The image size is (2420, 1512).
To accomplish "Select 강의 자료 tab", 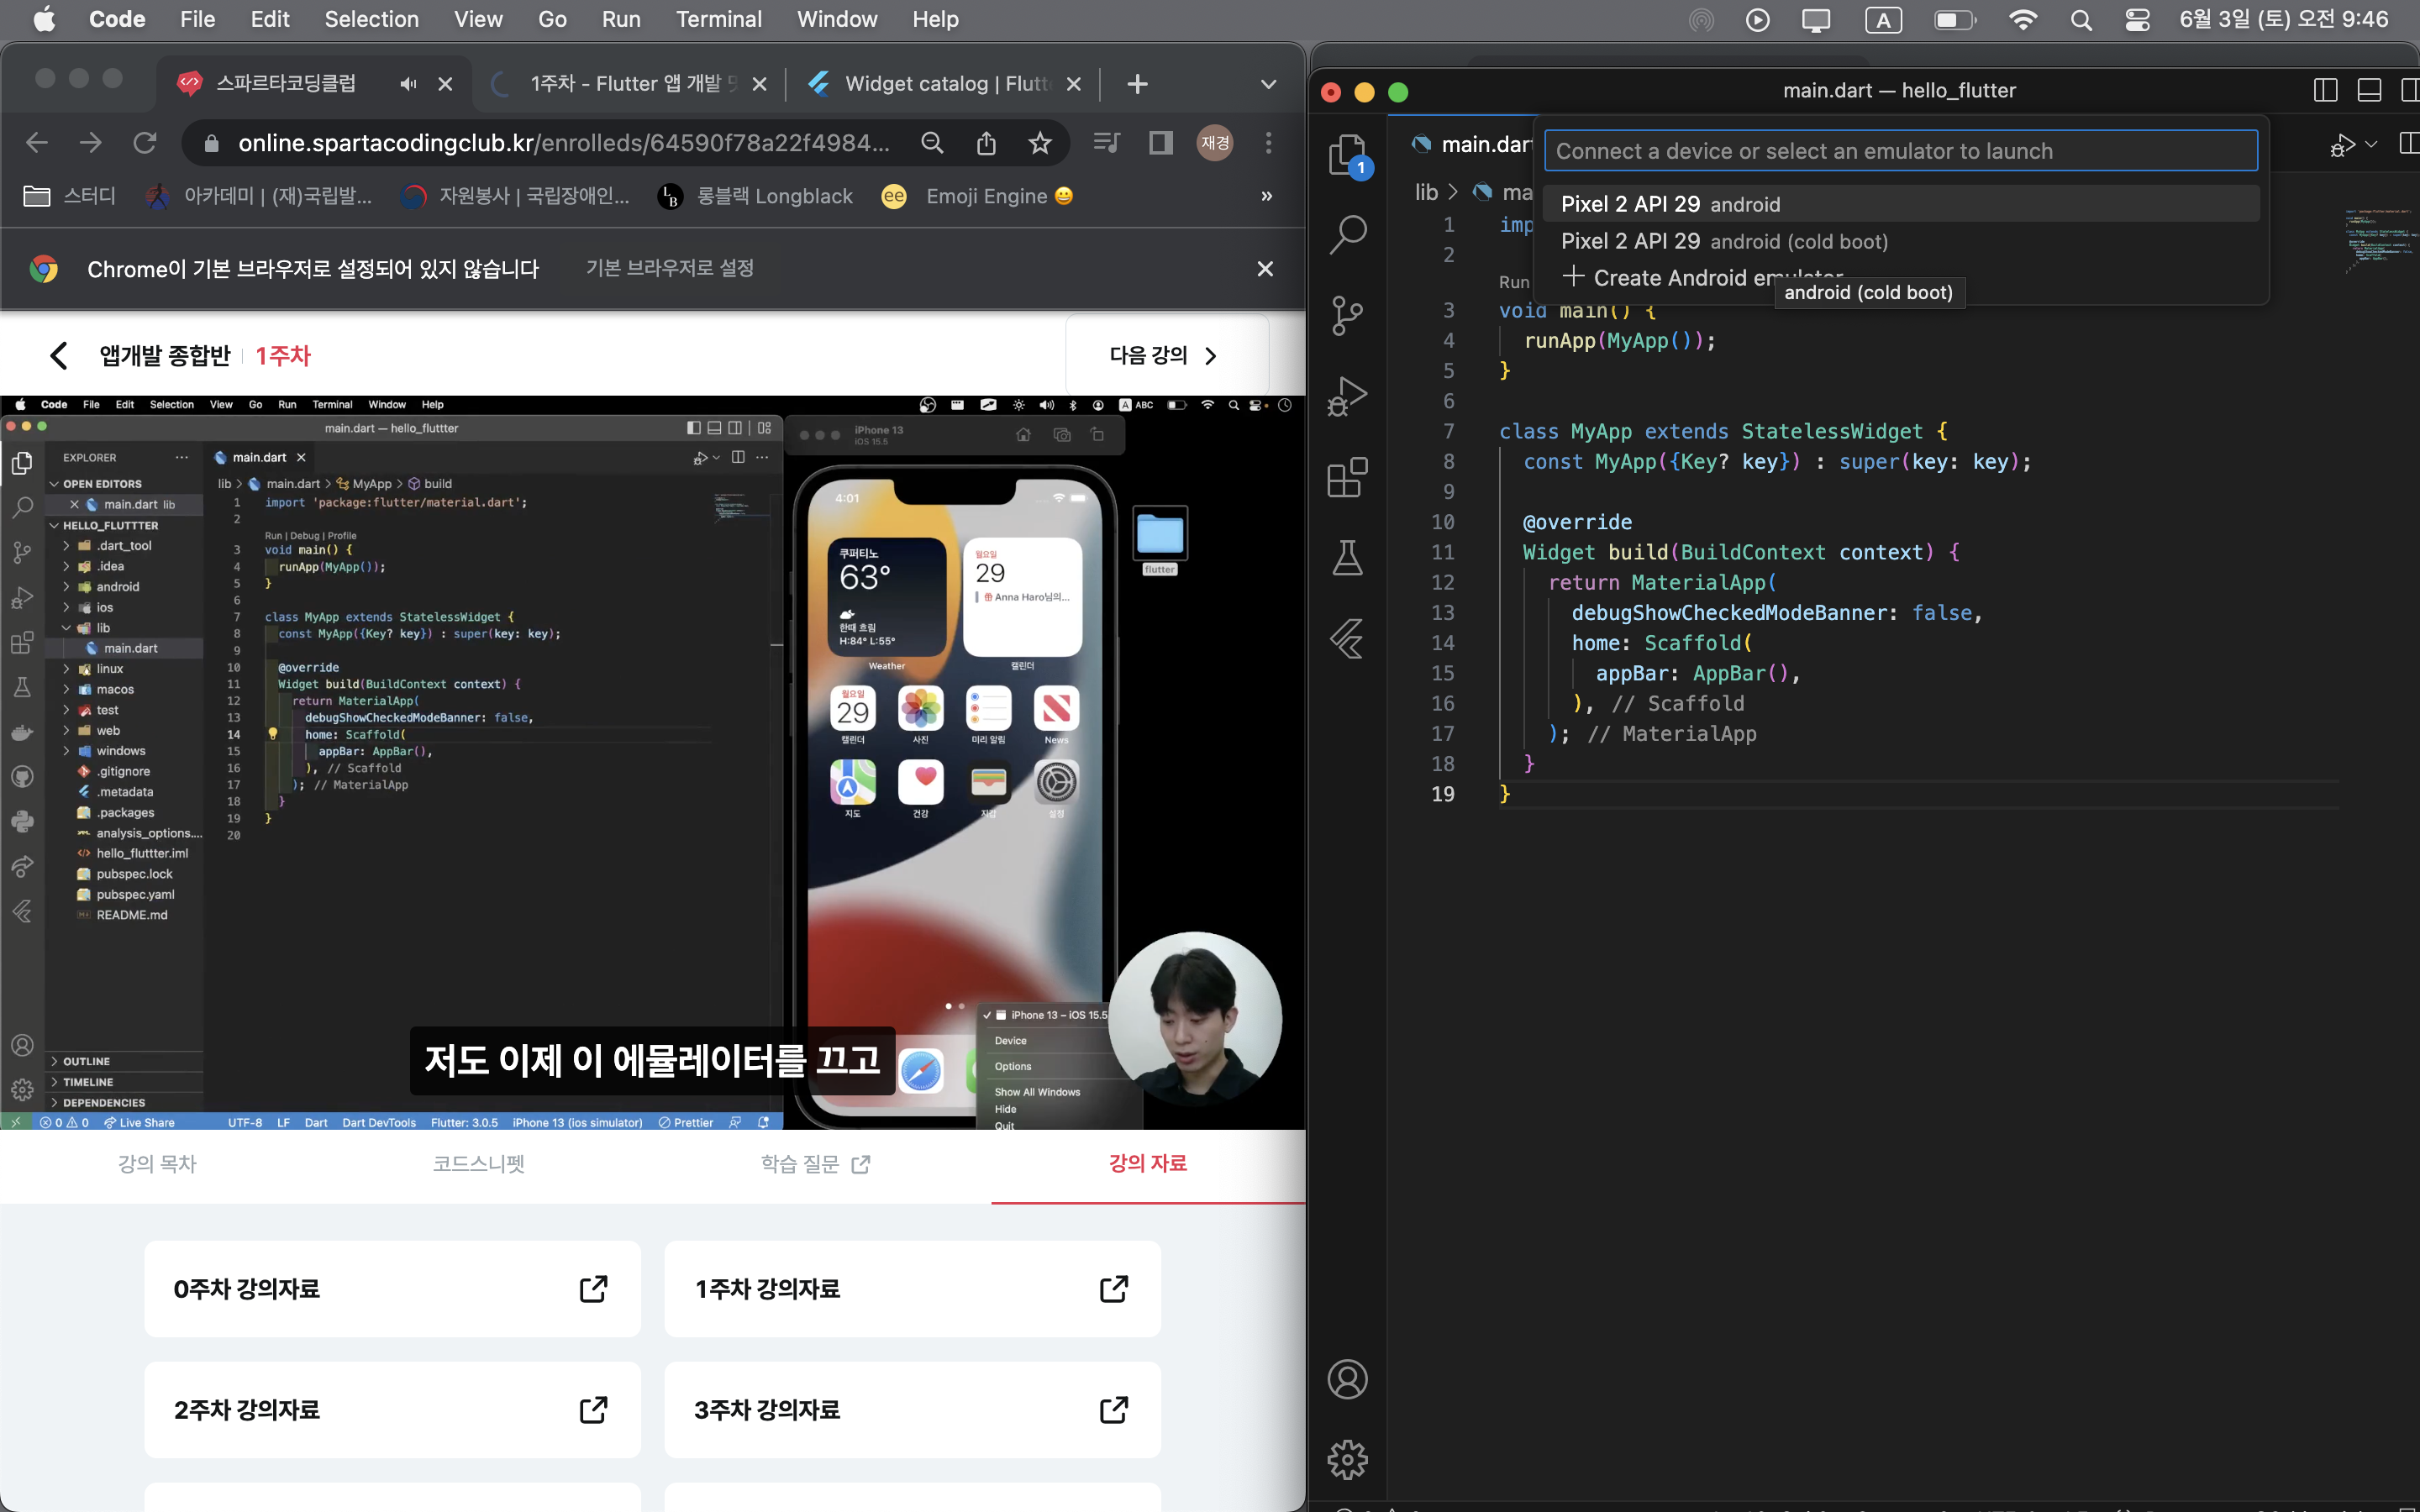I will pos(1147,1163).
